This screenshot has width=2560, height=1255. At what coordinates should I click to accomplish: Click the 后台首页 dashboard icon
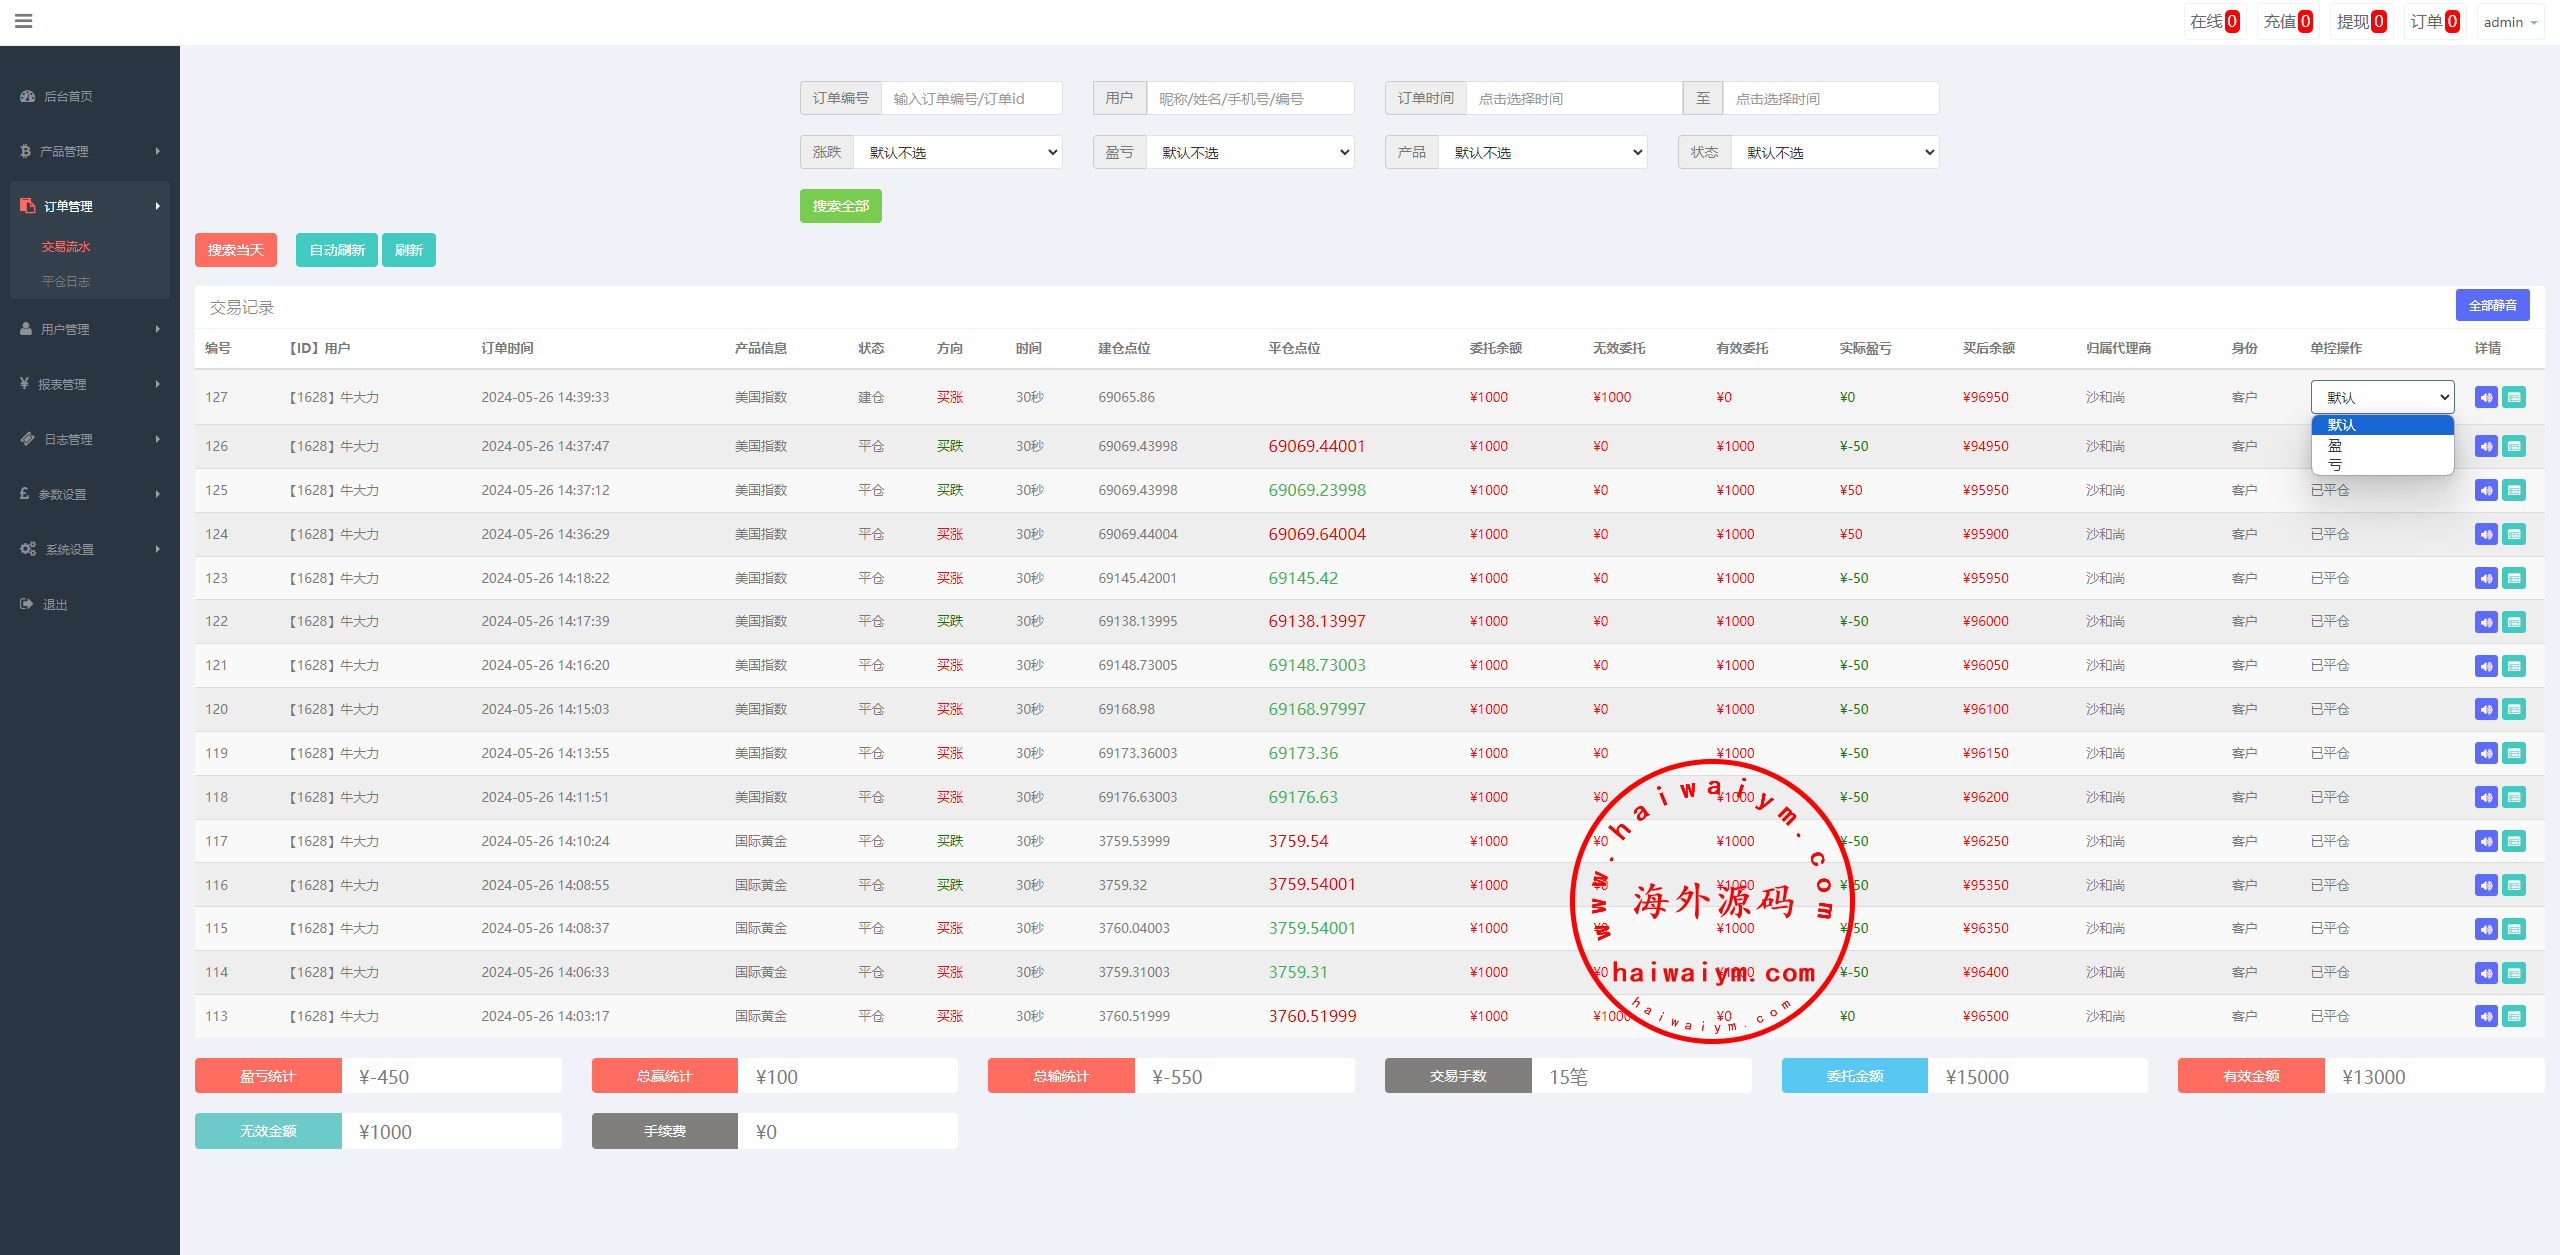click(28, 97)
